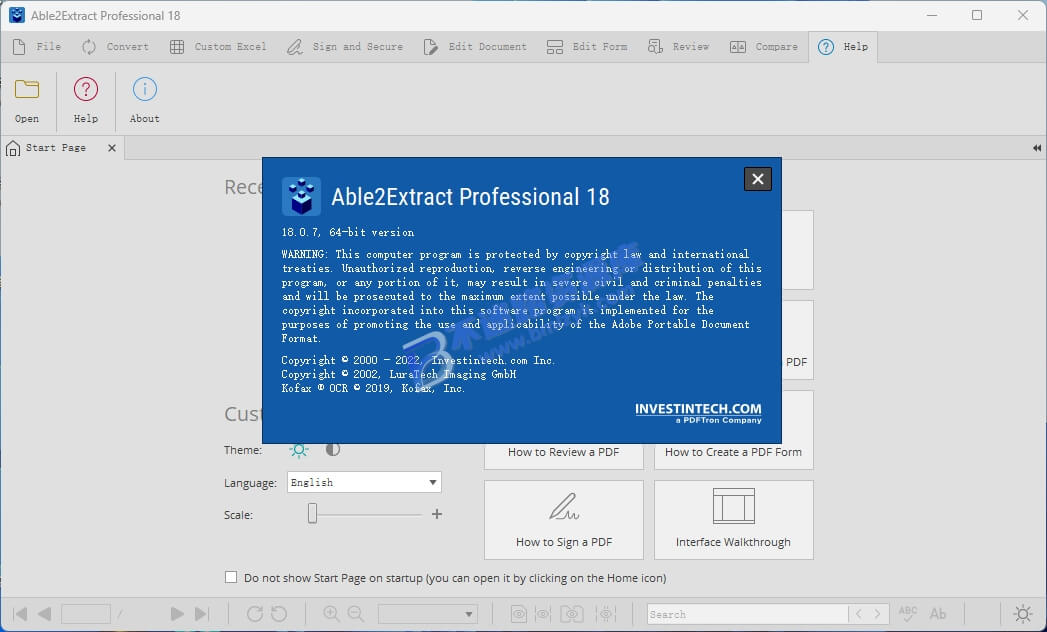Toggle the ABC whole-word search option
Viewport: 1047px width, 632px height.
coord(908,613)
